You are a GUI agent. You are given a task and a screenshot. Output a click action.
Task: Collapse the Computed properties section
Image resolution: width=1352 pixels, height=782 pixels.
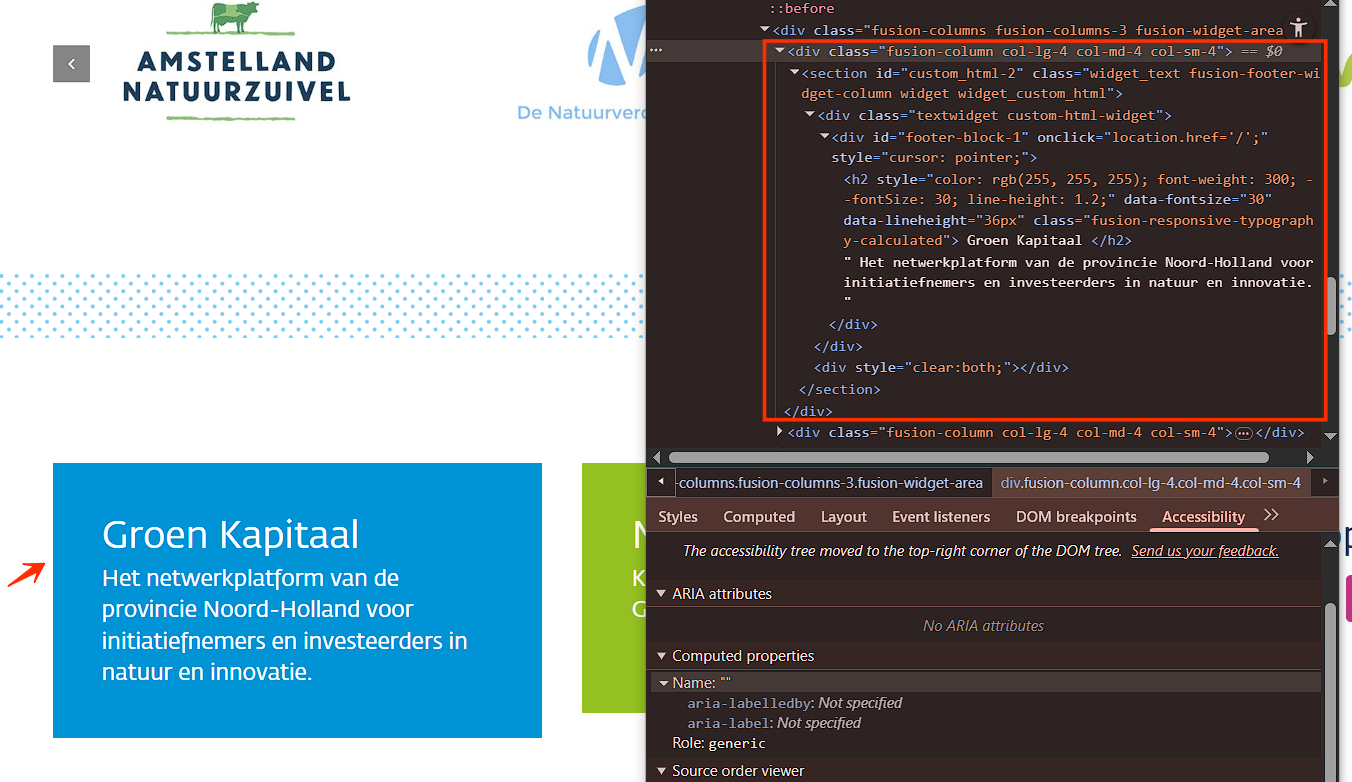661,656
